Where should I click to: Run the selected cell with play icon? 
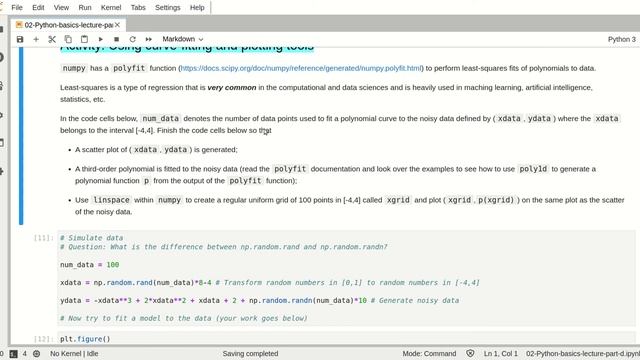point(100,39)
